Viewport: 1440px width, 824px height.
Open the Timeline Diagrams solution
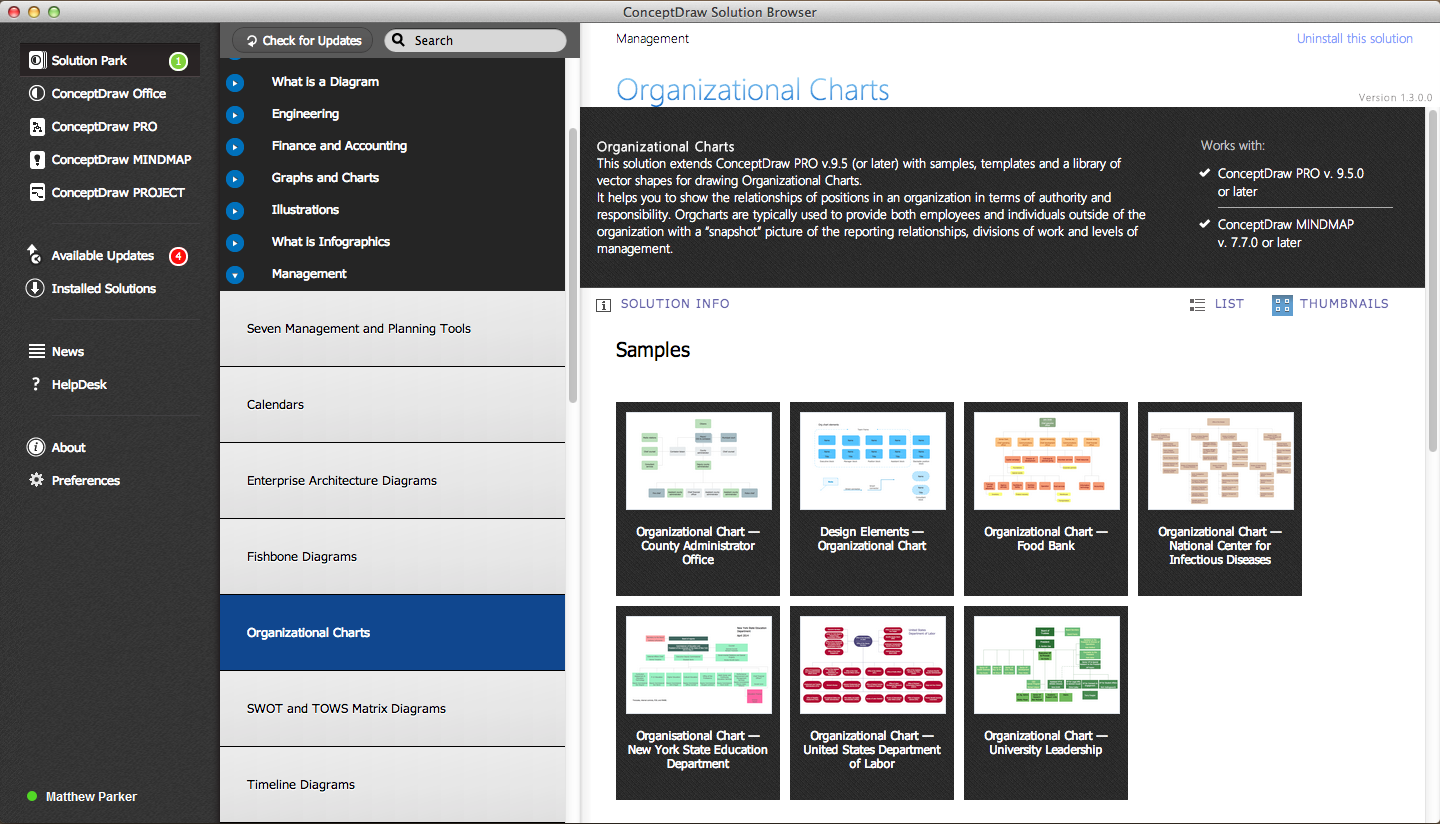(392, 785)
